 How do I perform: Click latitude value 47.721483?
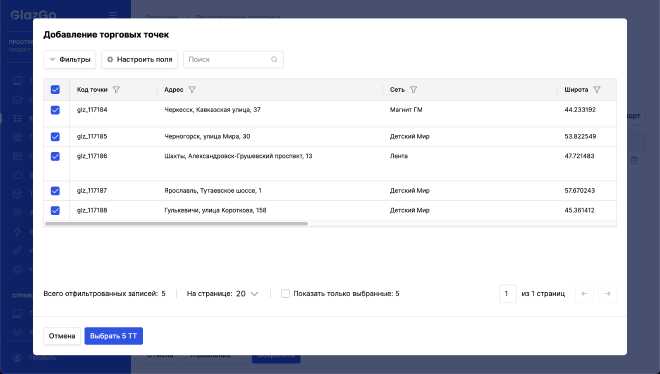coord(579,156)
